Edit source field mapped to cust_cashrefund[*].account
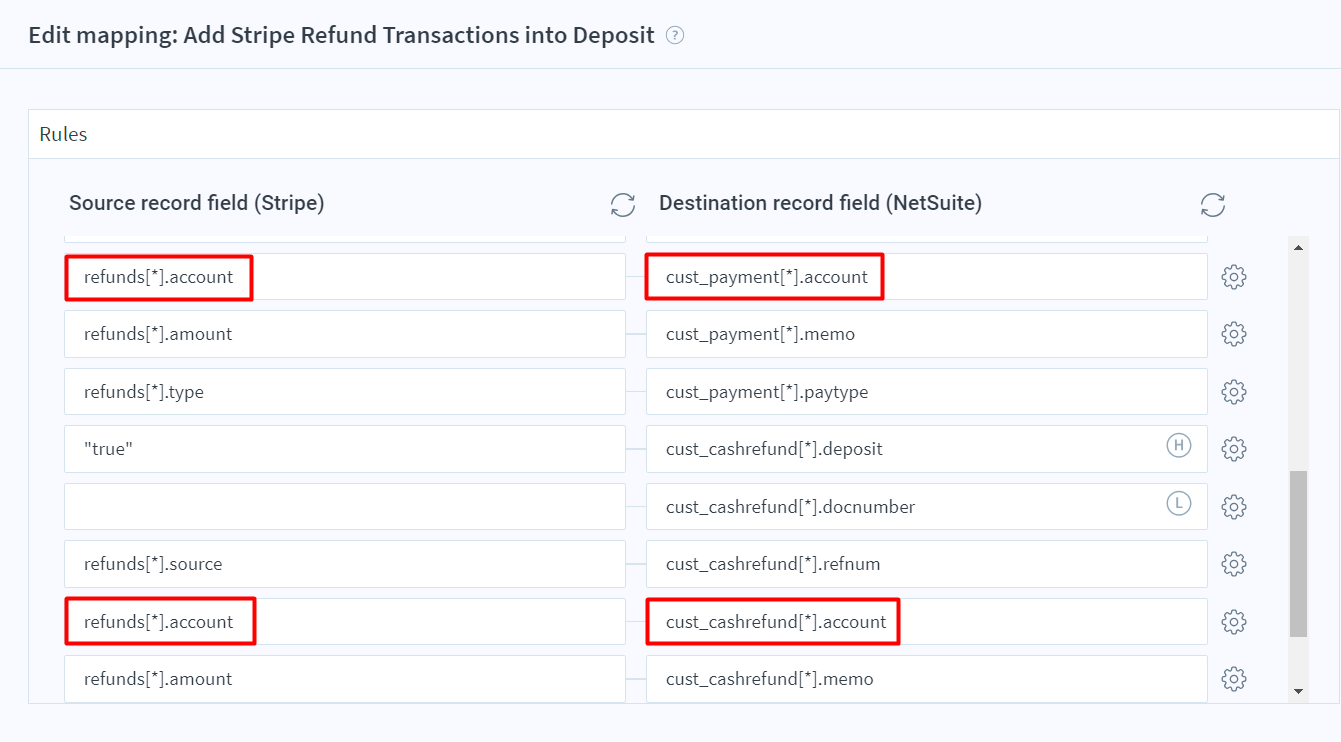 (345, 622)
